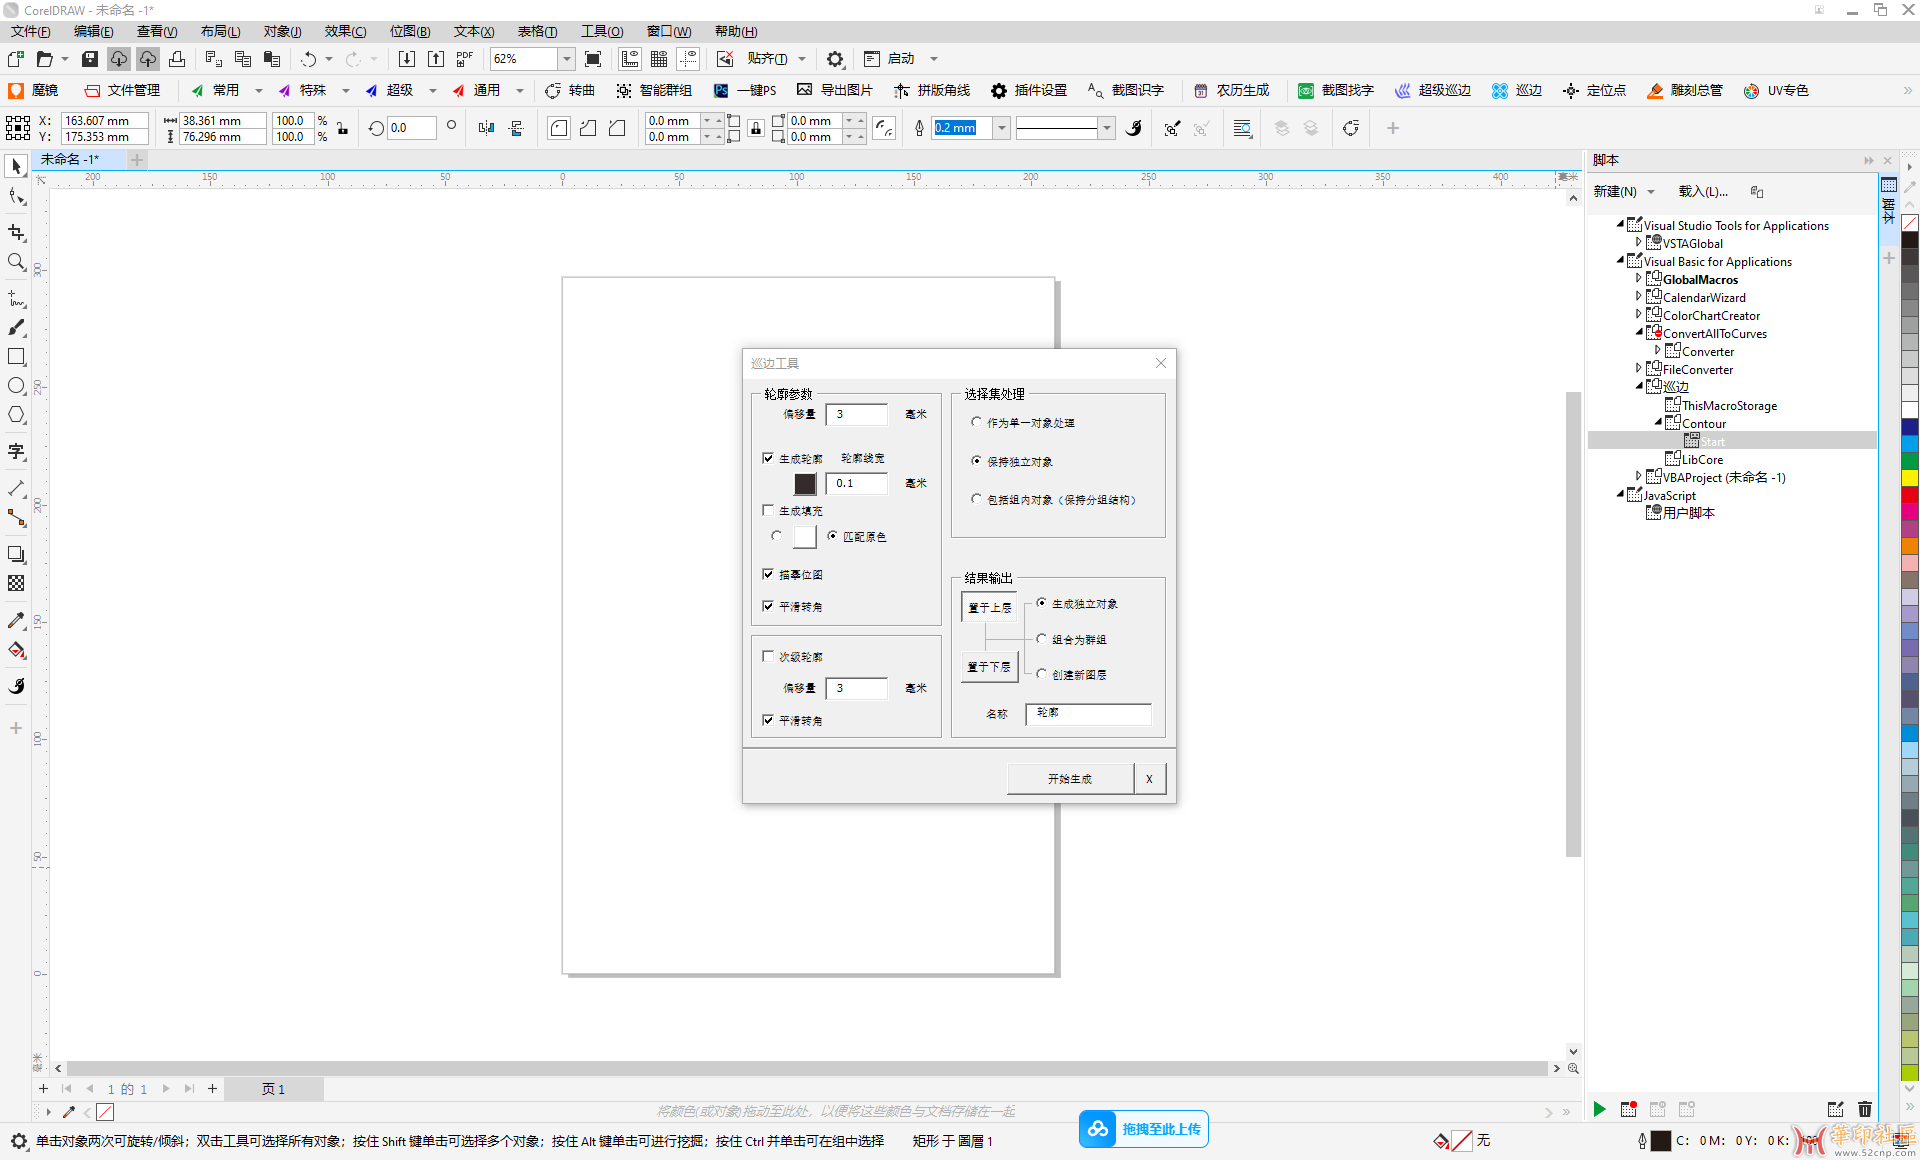This screenshot has width=1920, height=1160.
Task: Click the 名称 input field containing 轮廓
Action: click(x=1088, y=713)
